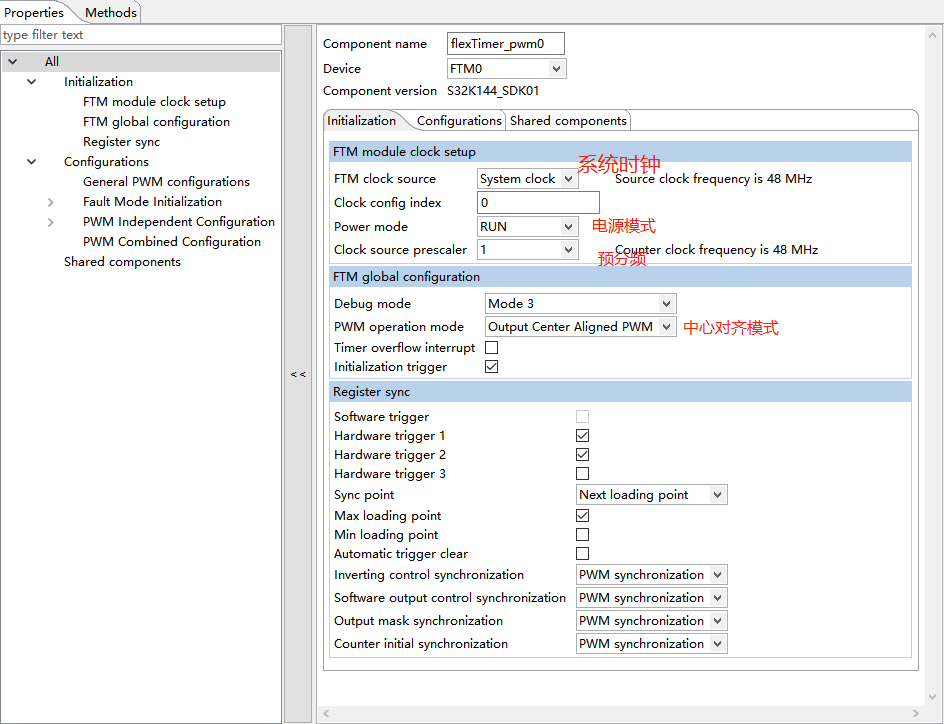944x724 pixels.
Task: Click the Software trigger checkbox
Action: coord(582,416)
